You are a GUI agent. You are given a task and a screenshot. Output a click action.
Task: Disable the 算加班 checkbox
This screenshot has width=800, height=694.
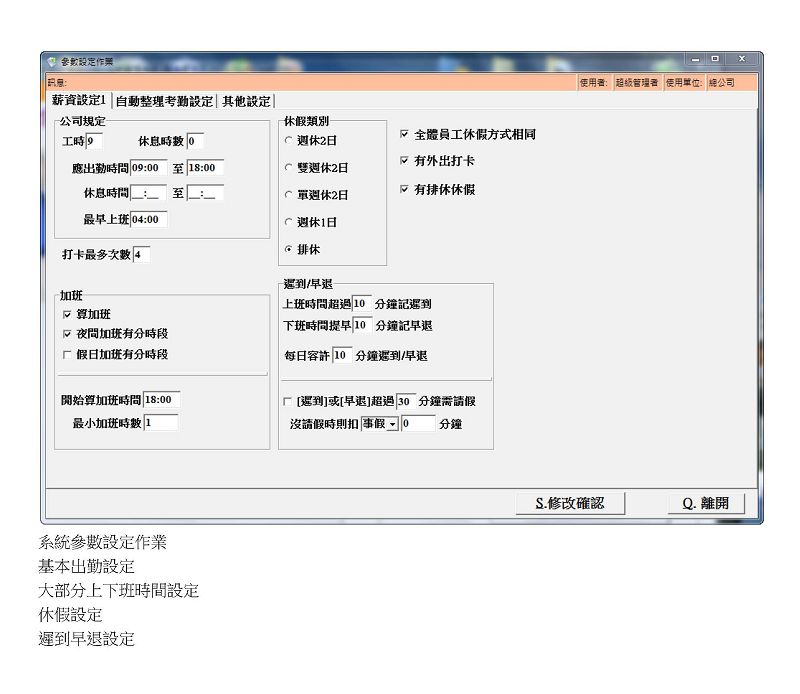coord(67,314)
